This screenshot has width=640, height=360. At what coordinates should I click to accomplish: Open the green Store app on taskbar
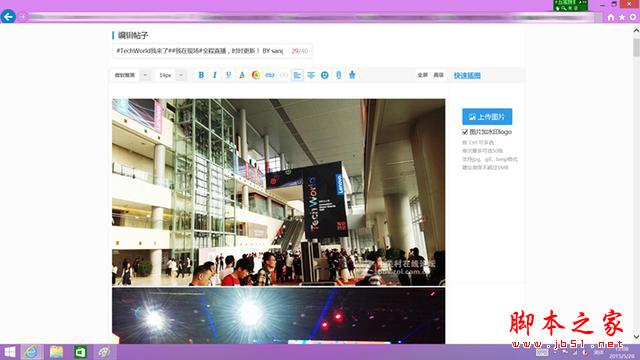(x=80, y=352)
